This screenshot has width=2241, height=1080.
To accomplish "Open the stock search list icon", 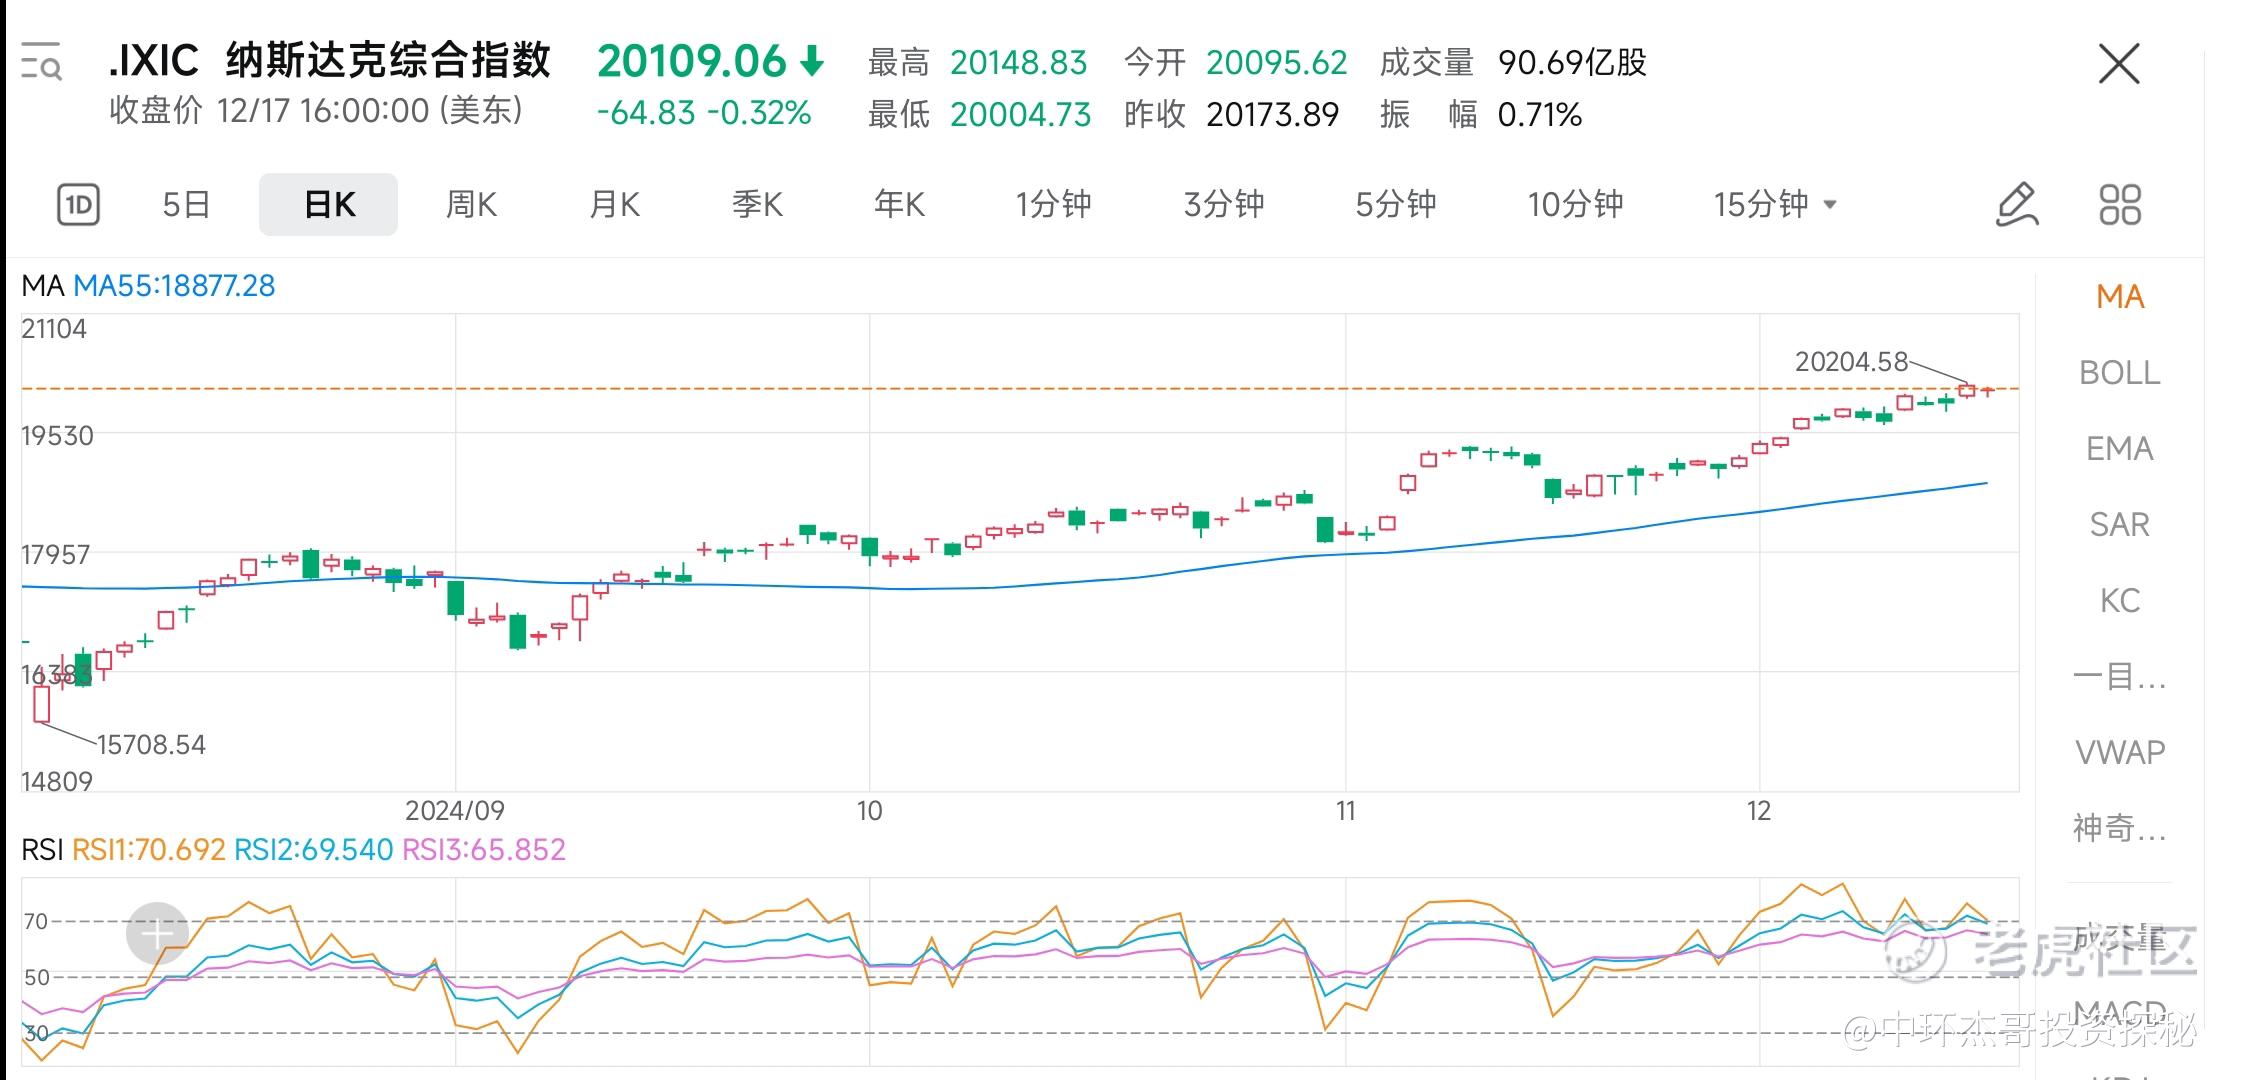I will [42, 61].
